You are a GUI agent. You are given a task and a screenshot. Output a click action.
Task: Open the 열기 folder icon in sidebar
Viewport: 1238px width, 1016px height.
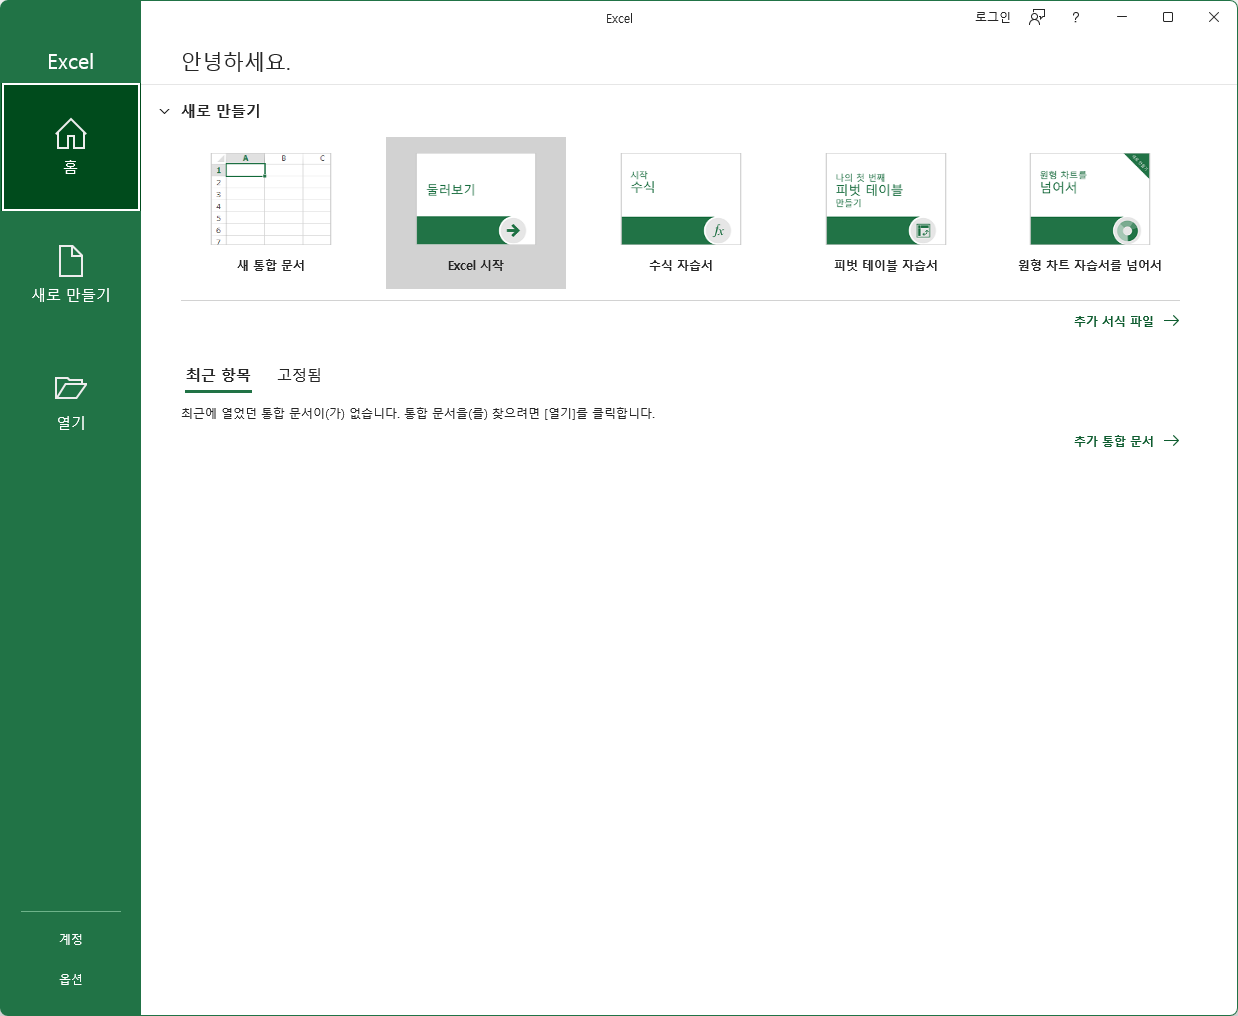pos(71,388)
